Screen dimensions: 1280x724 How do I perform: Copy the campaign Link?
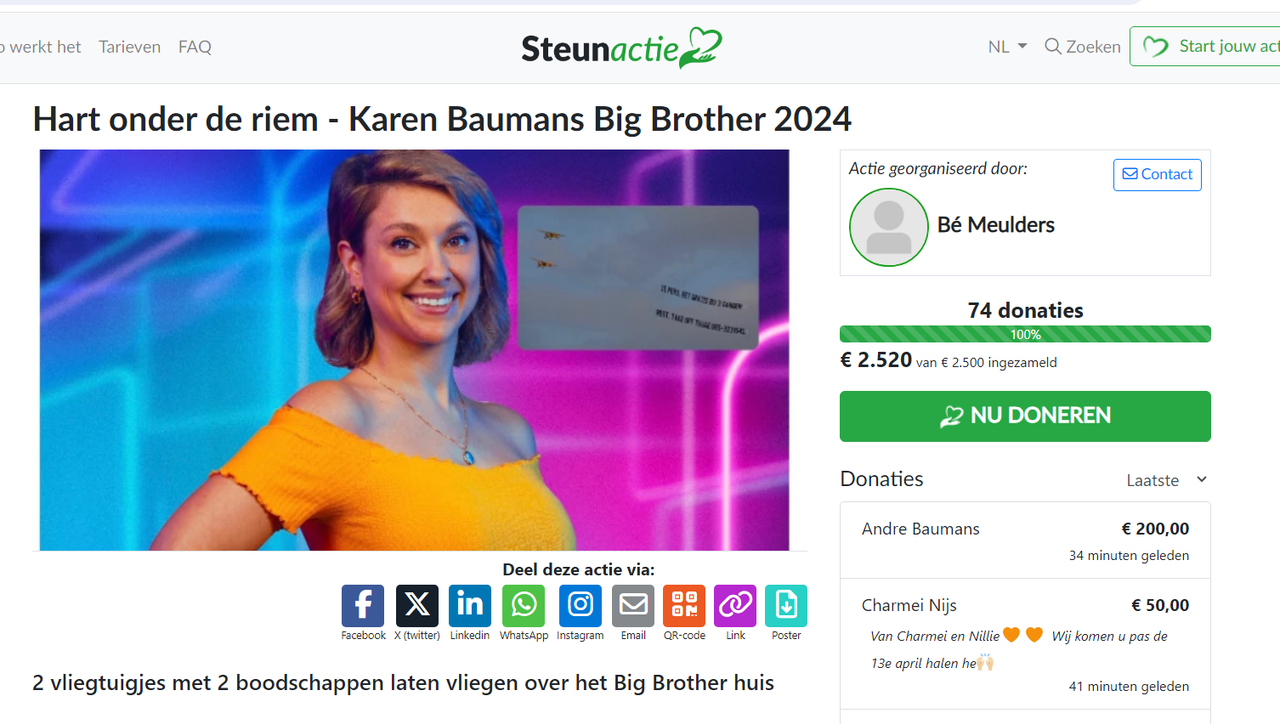click(x=735, y=605)
